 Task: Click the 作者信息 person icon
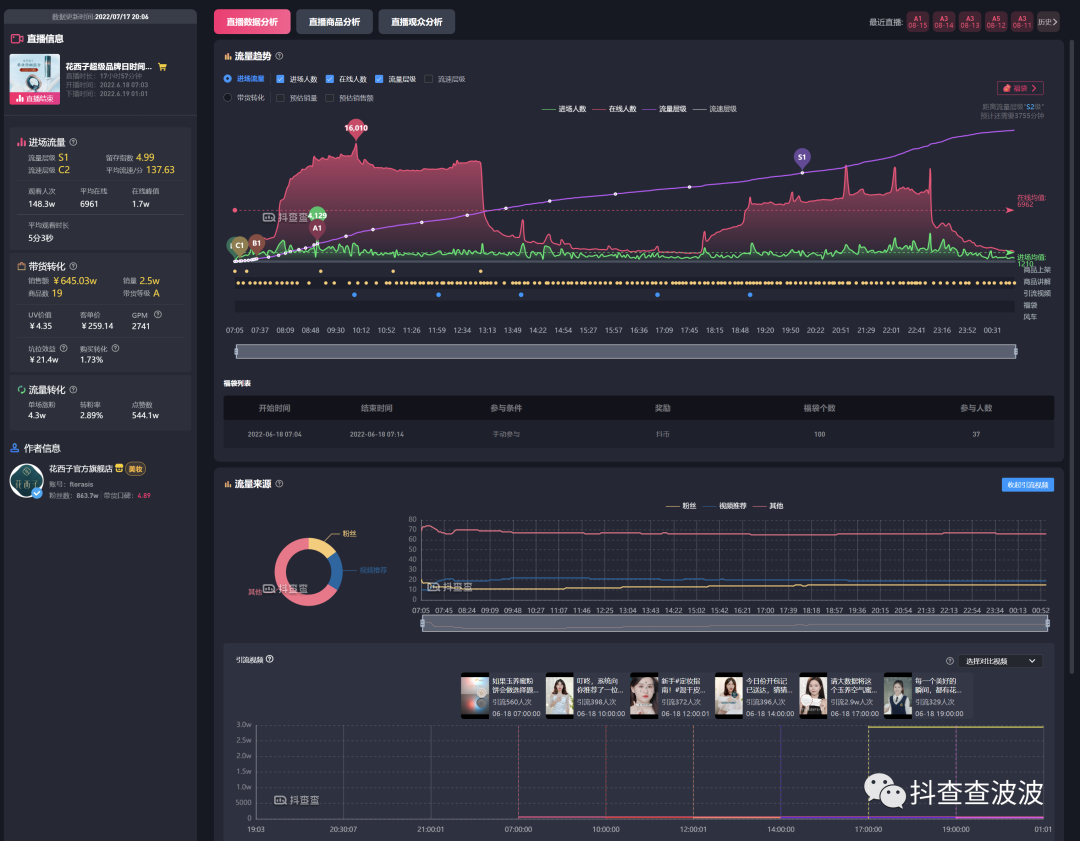click(14, 448)
